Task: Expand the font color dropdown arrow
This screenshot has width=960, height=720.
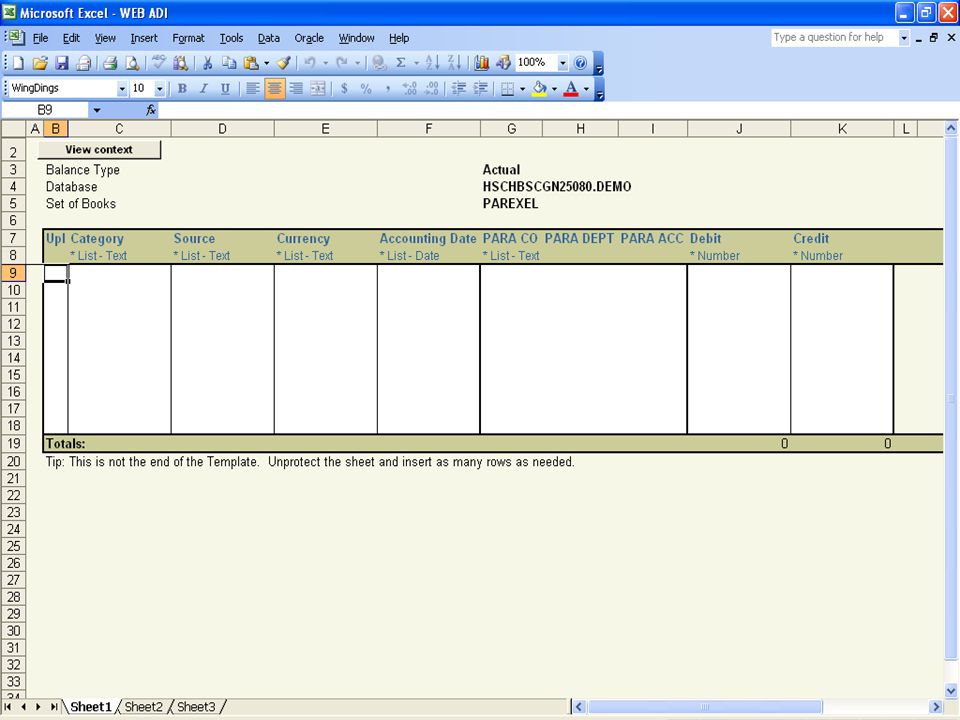Action: [x=586, y=89]
